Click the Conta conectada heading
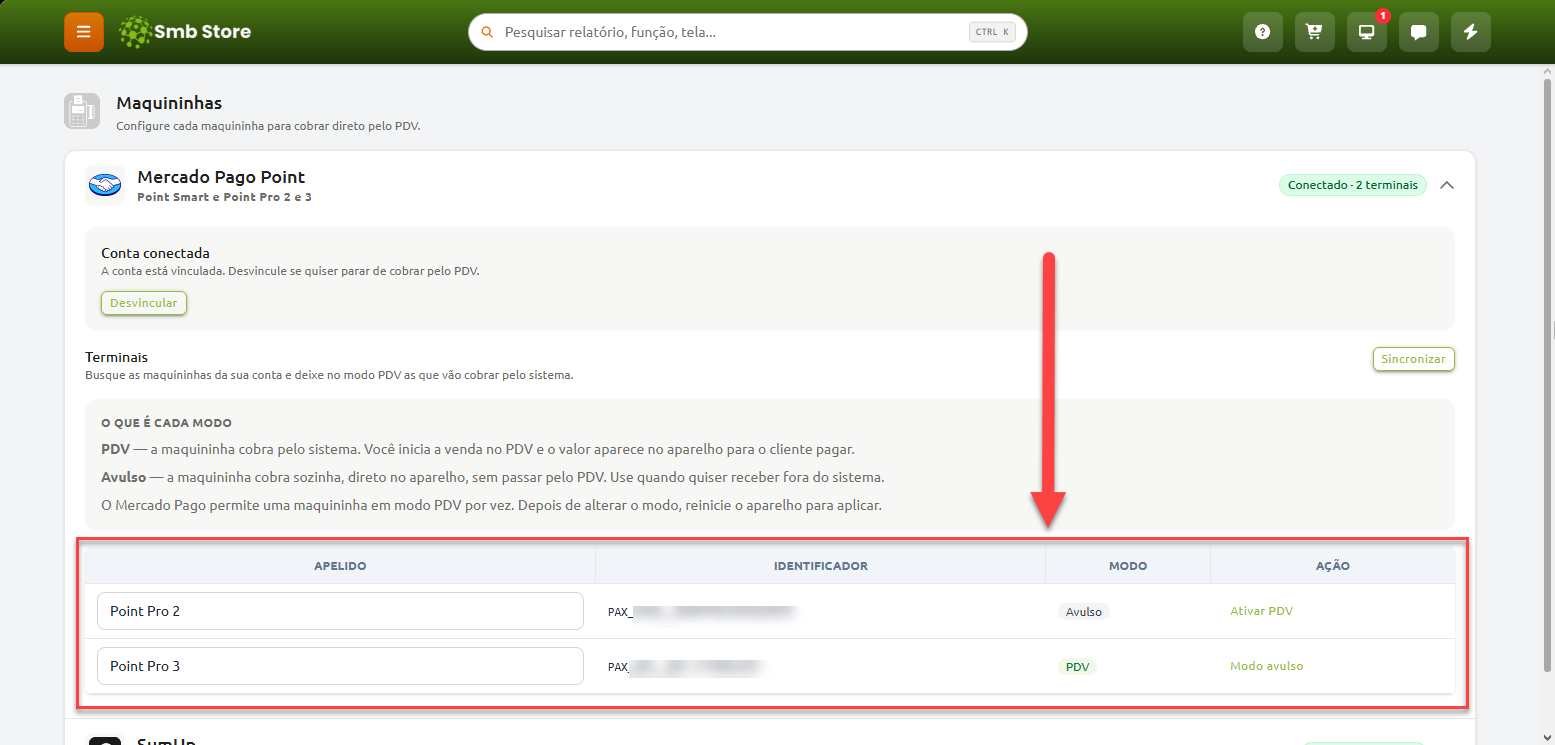 [x=155, y=253]
